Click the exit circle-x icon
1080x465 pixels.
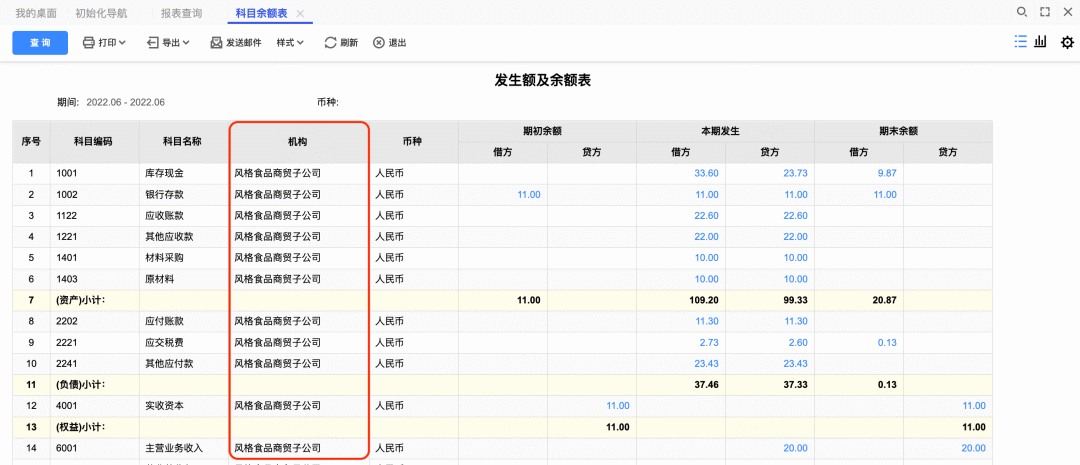(x=379, y=43)
